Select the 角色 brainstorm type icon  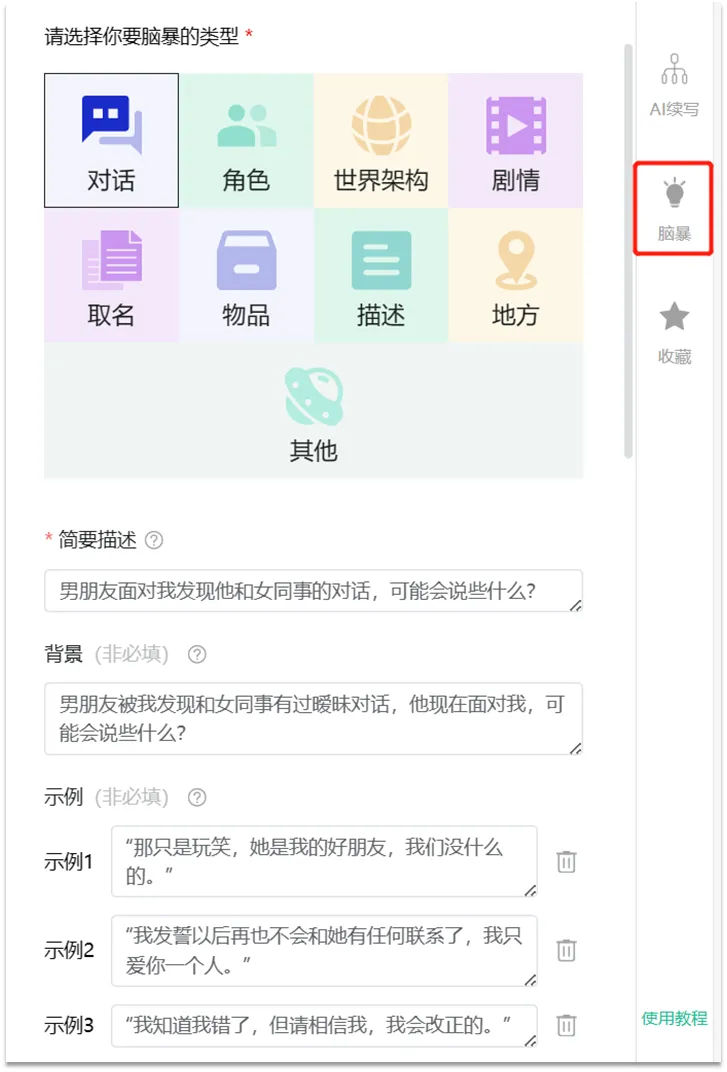coord(247,126)
